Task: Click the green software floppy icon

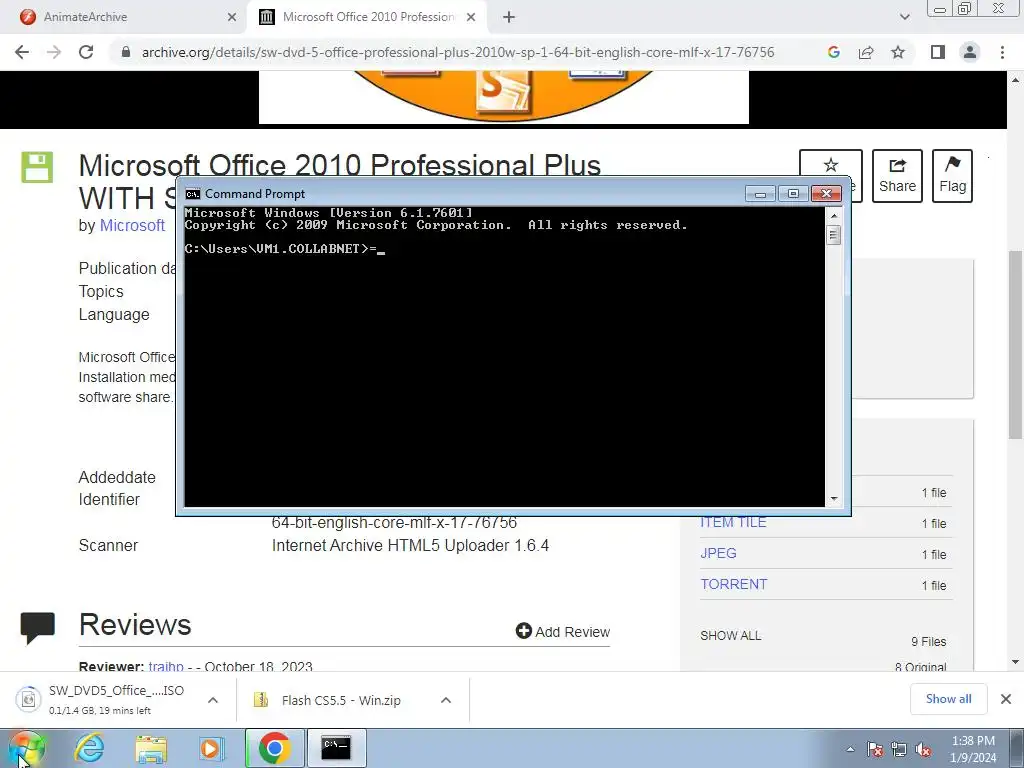Action: pos(37,167)
